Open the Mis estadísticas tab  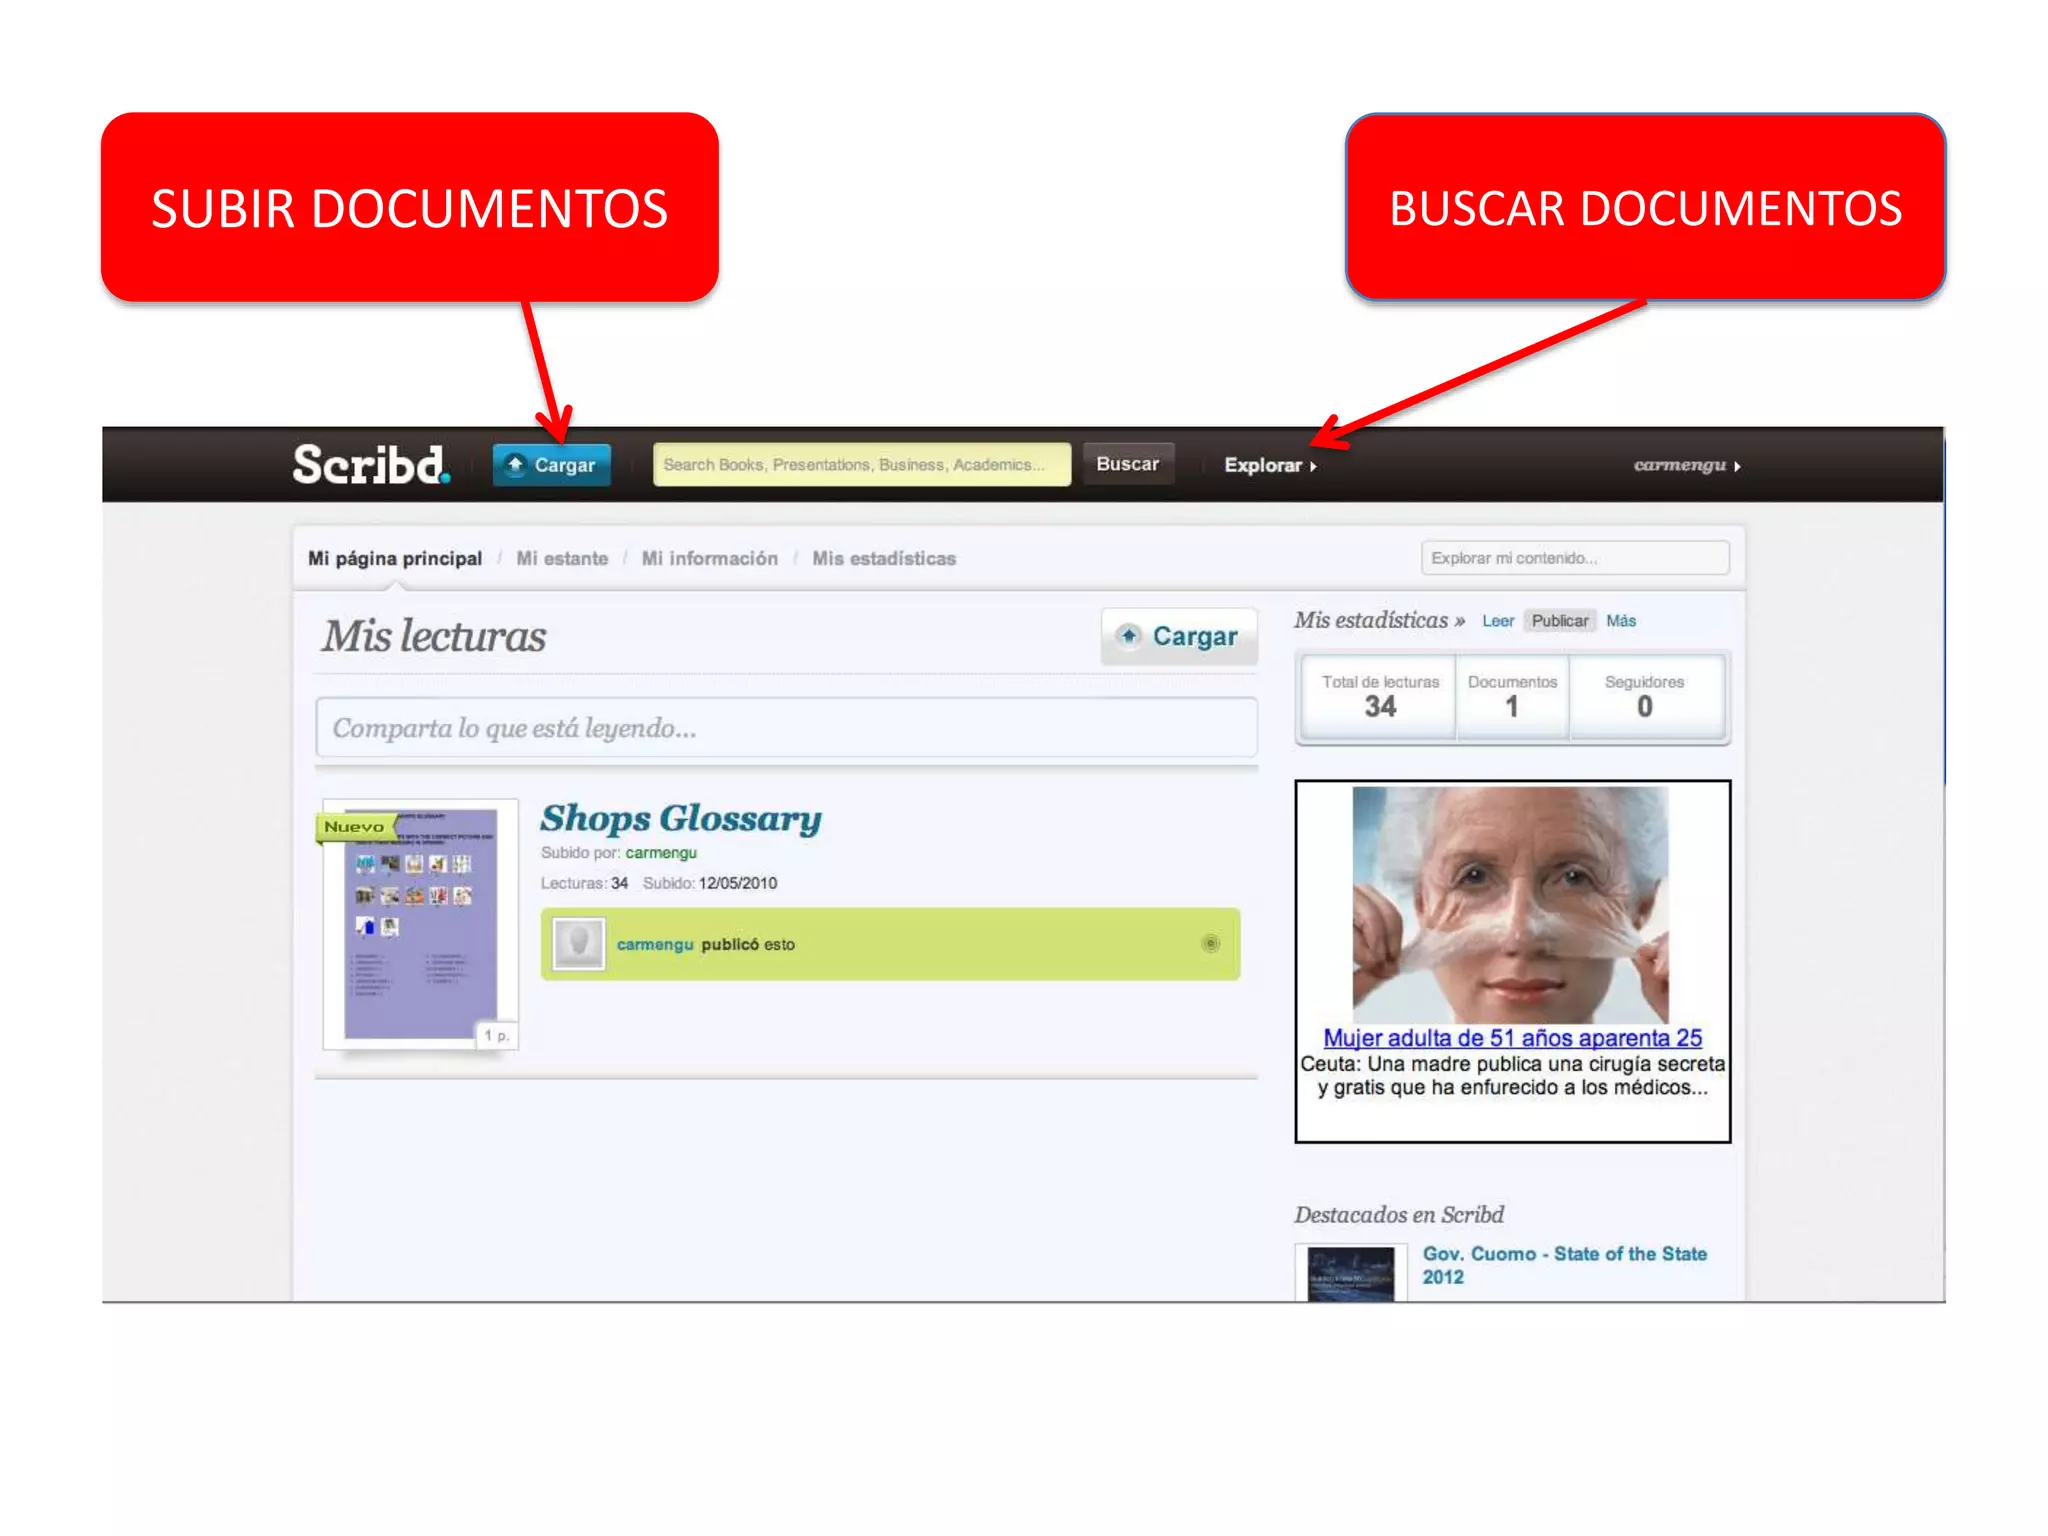(x=884, y=559)
